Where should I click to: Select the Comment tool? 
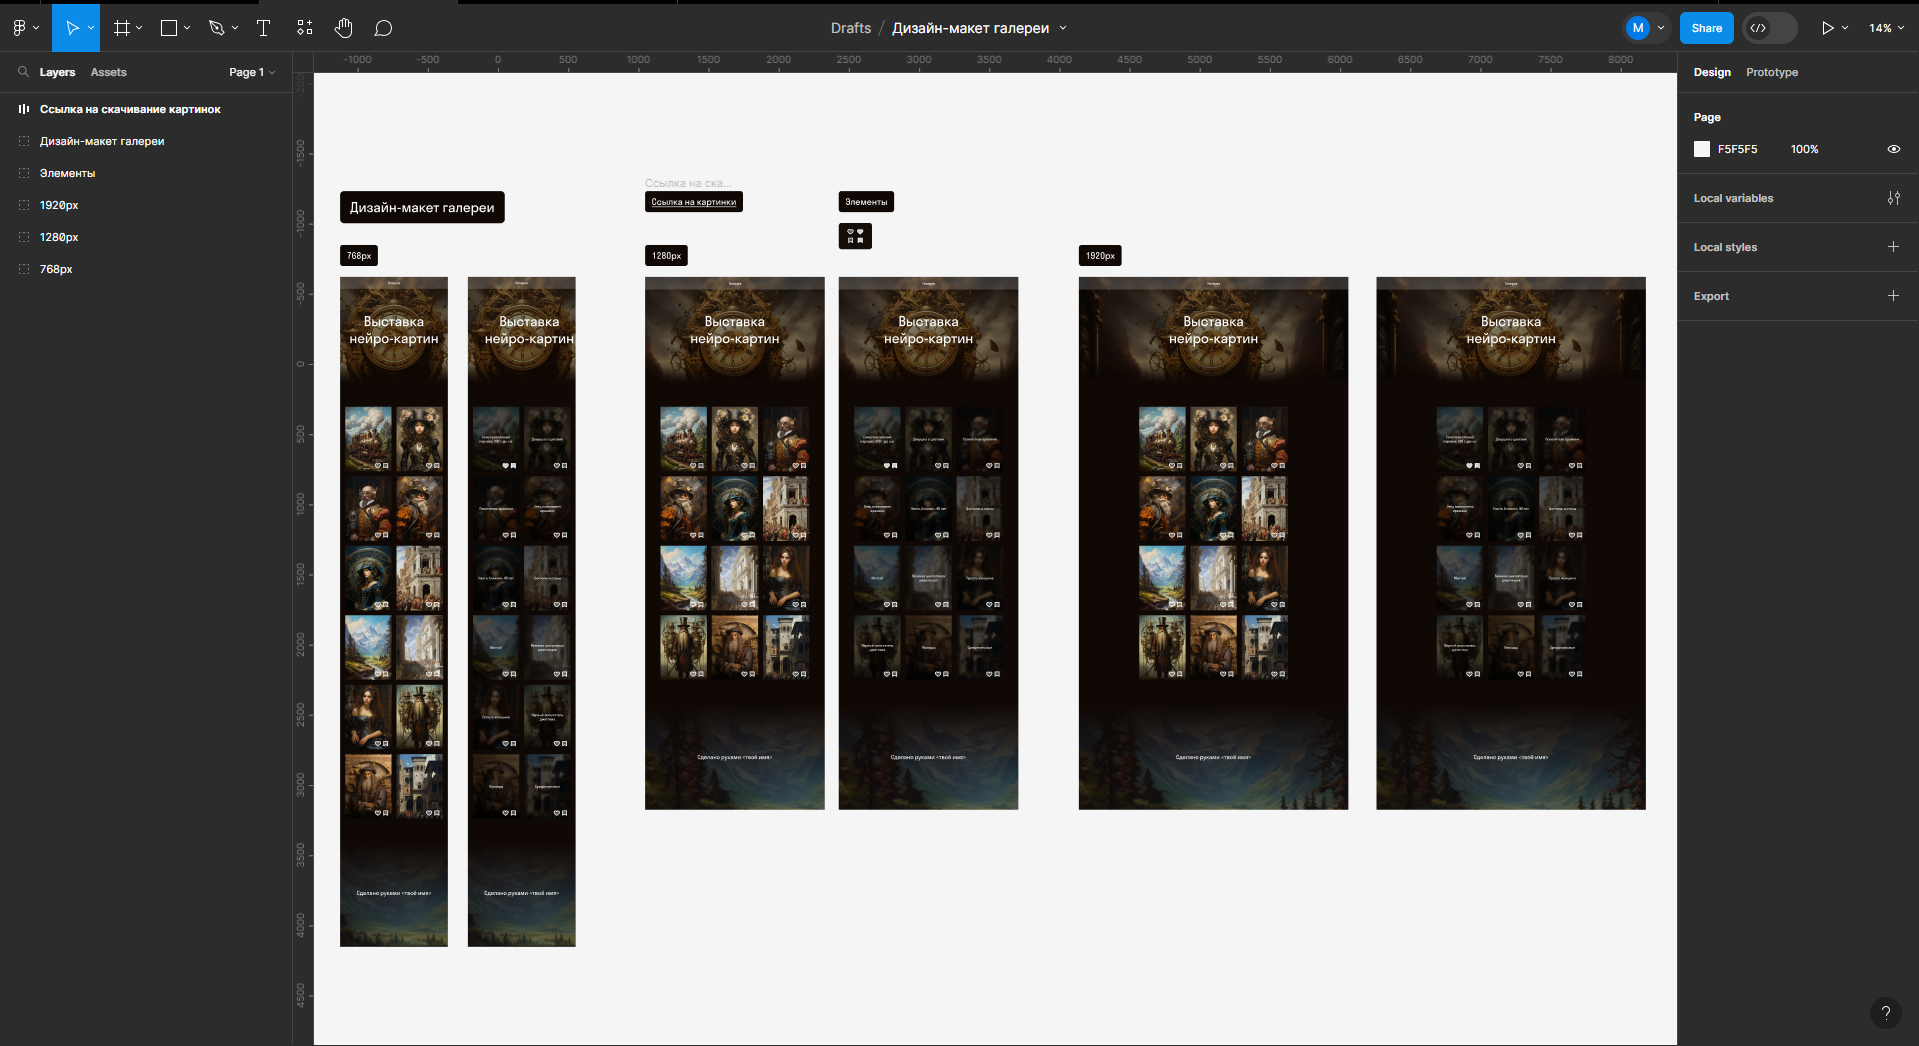coord(383,28)
